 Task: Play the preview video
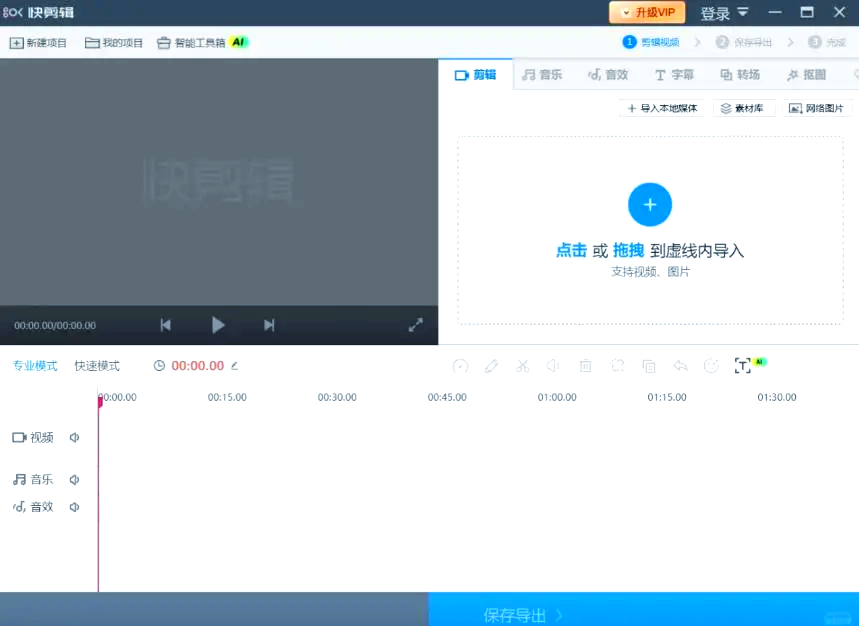click(218, 325)
